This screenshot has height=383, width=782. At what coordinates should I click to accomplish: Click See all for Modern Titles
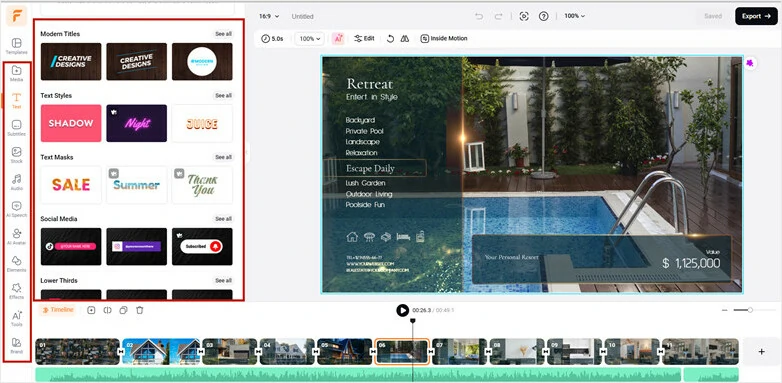click(223, 34)
